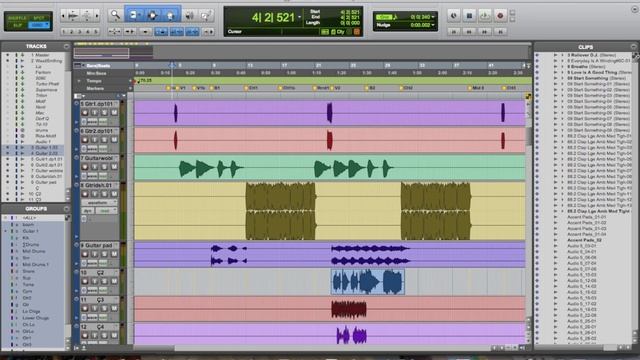Record-enable the C3 track
Screen dimensions: 640x360
(x=85, y=308)
